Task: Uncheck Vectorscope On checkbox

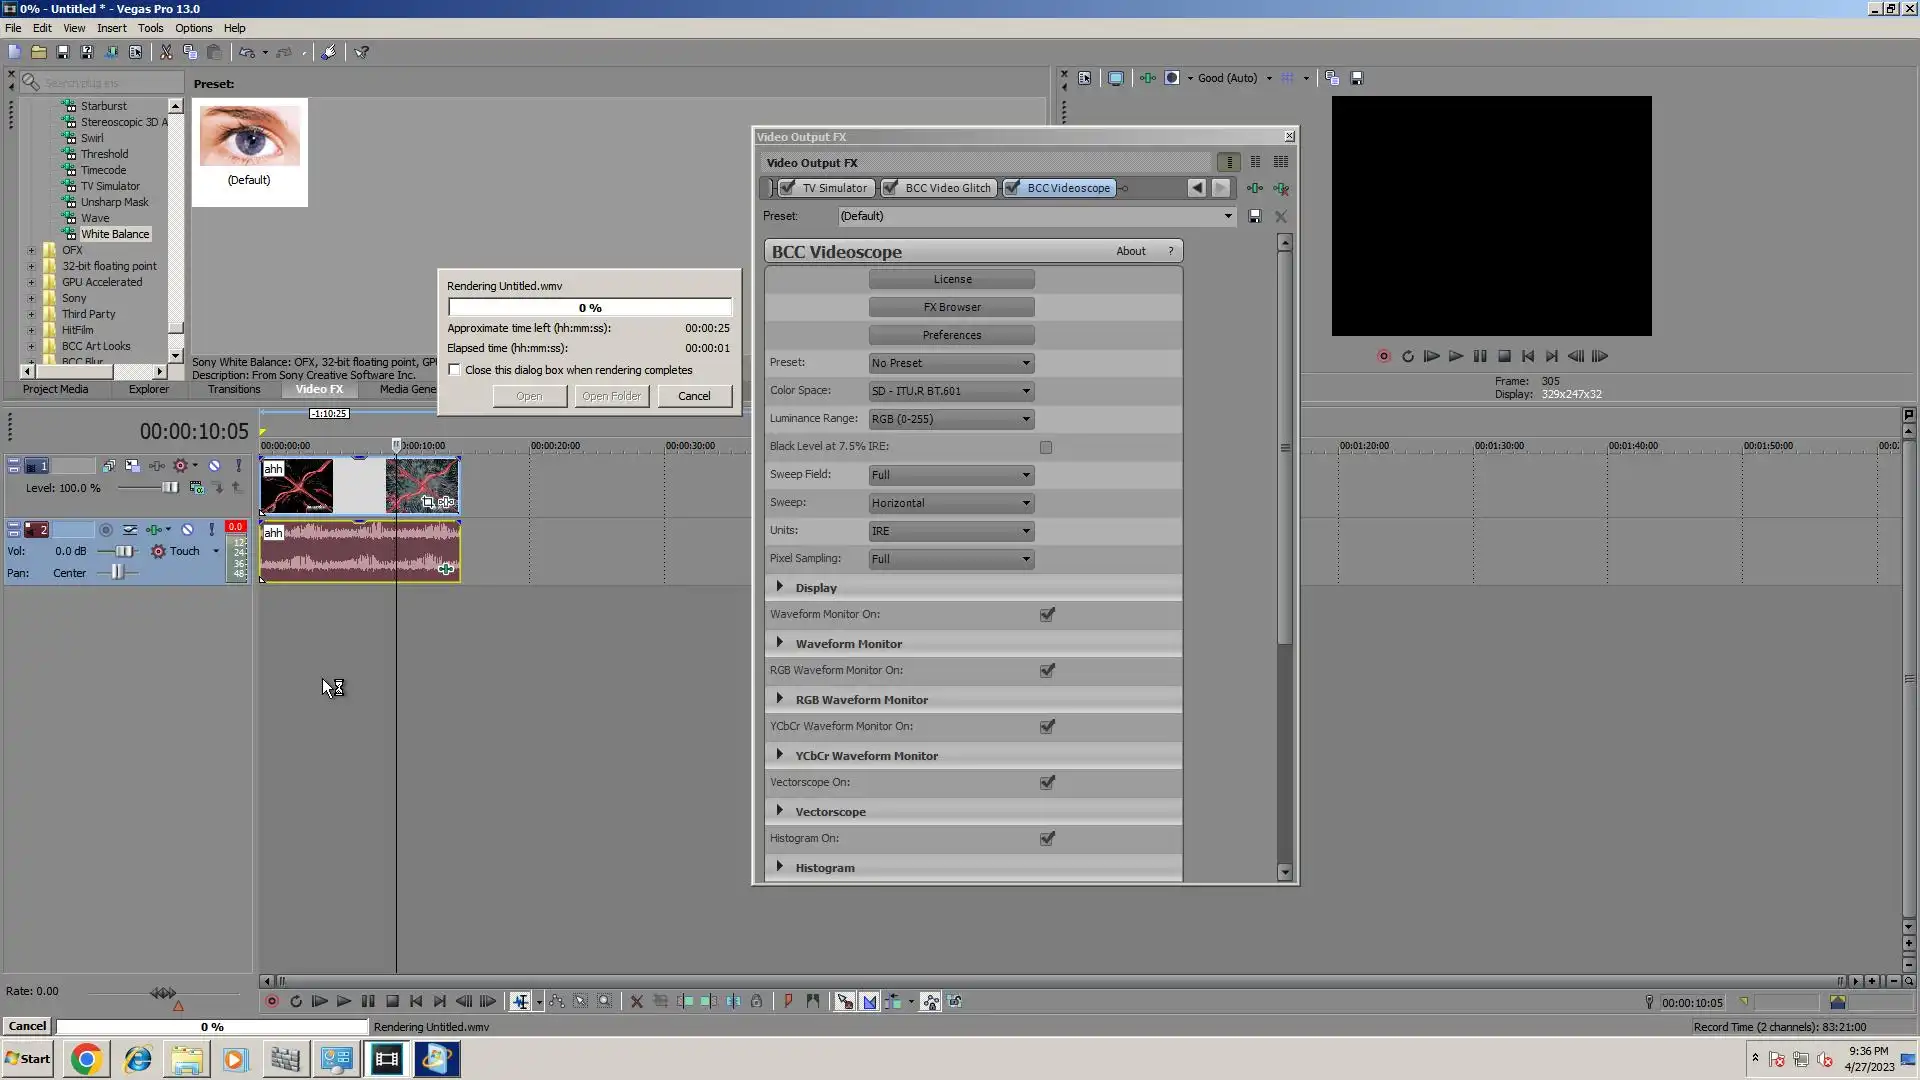Action: coord(1047,783)
